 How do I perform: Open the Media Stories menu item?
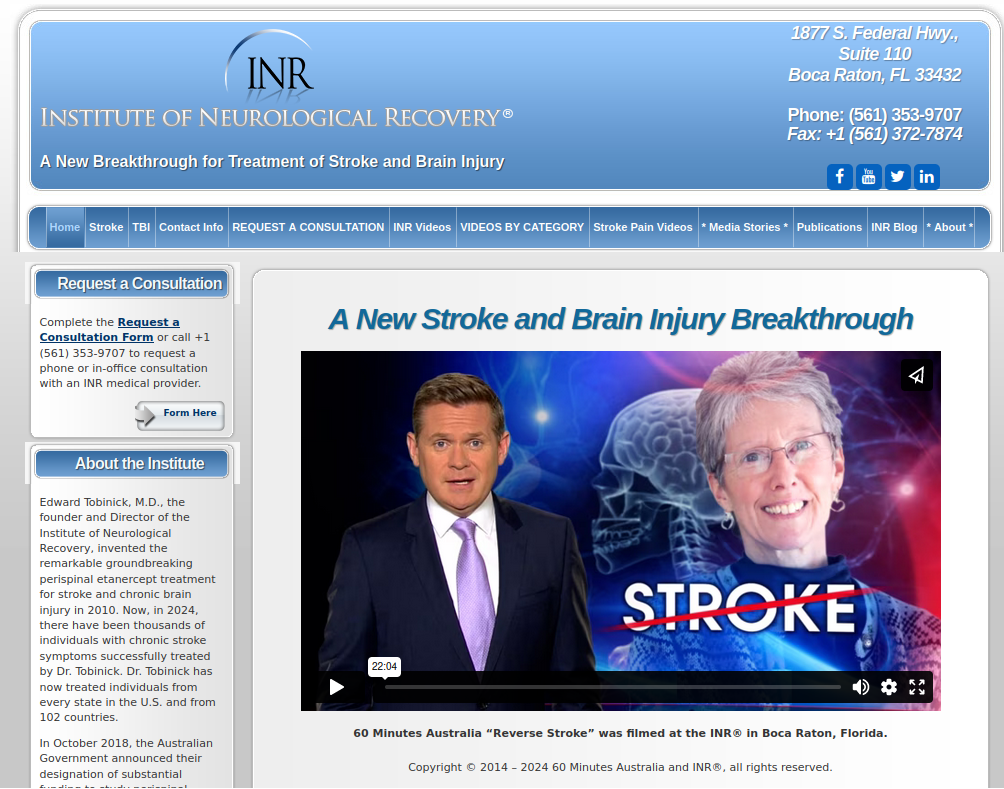[745, 227]
